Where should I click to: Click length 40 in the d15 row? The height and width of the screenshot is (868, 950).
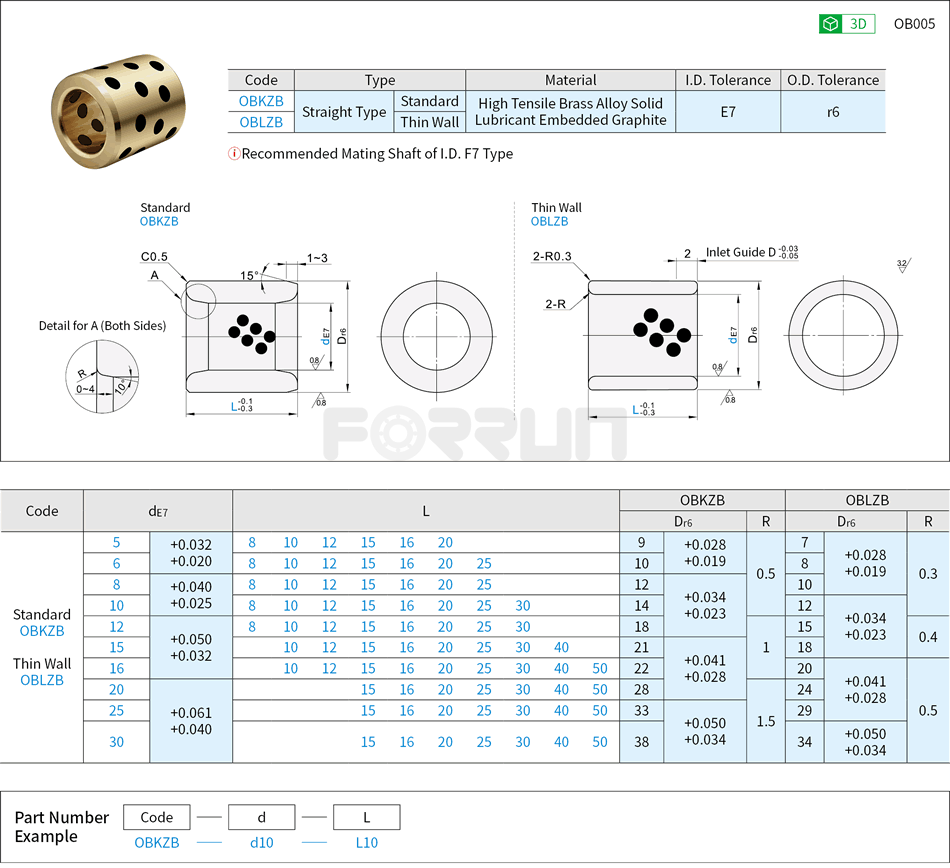point(562,648)
